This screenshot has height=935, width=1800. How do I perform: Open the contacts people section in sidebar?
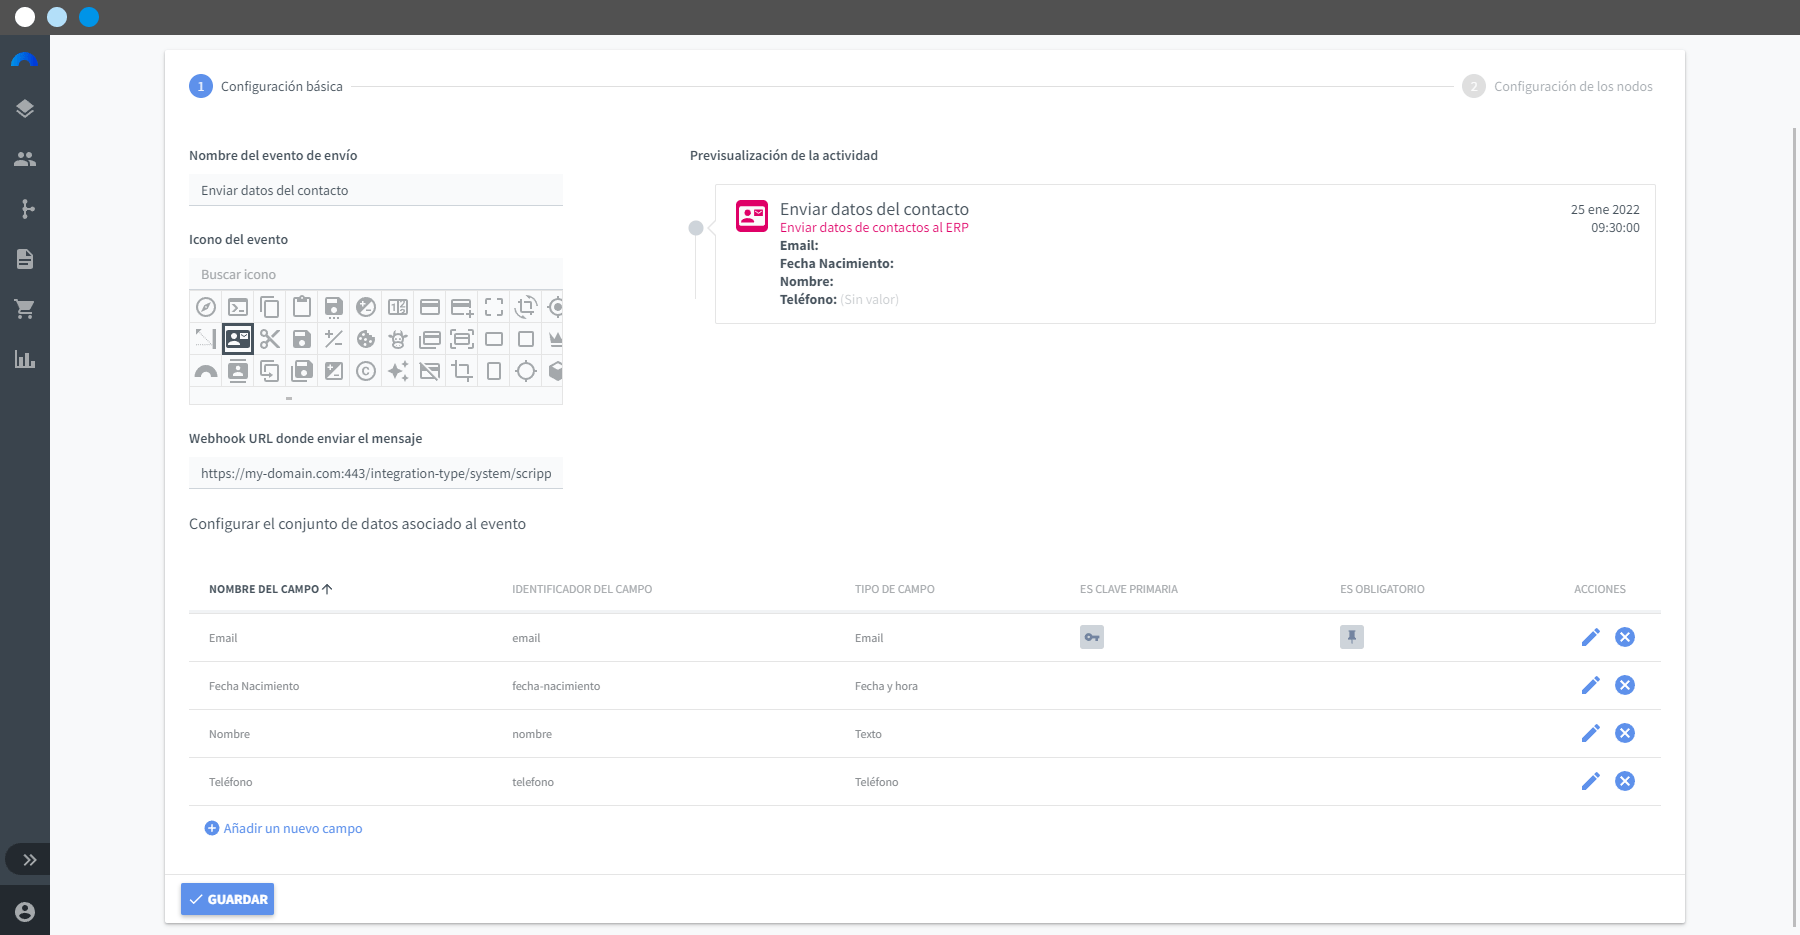click(x=25, y=159)
